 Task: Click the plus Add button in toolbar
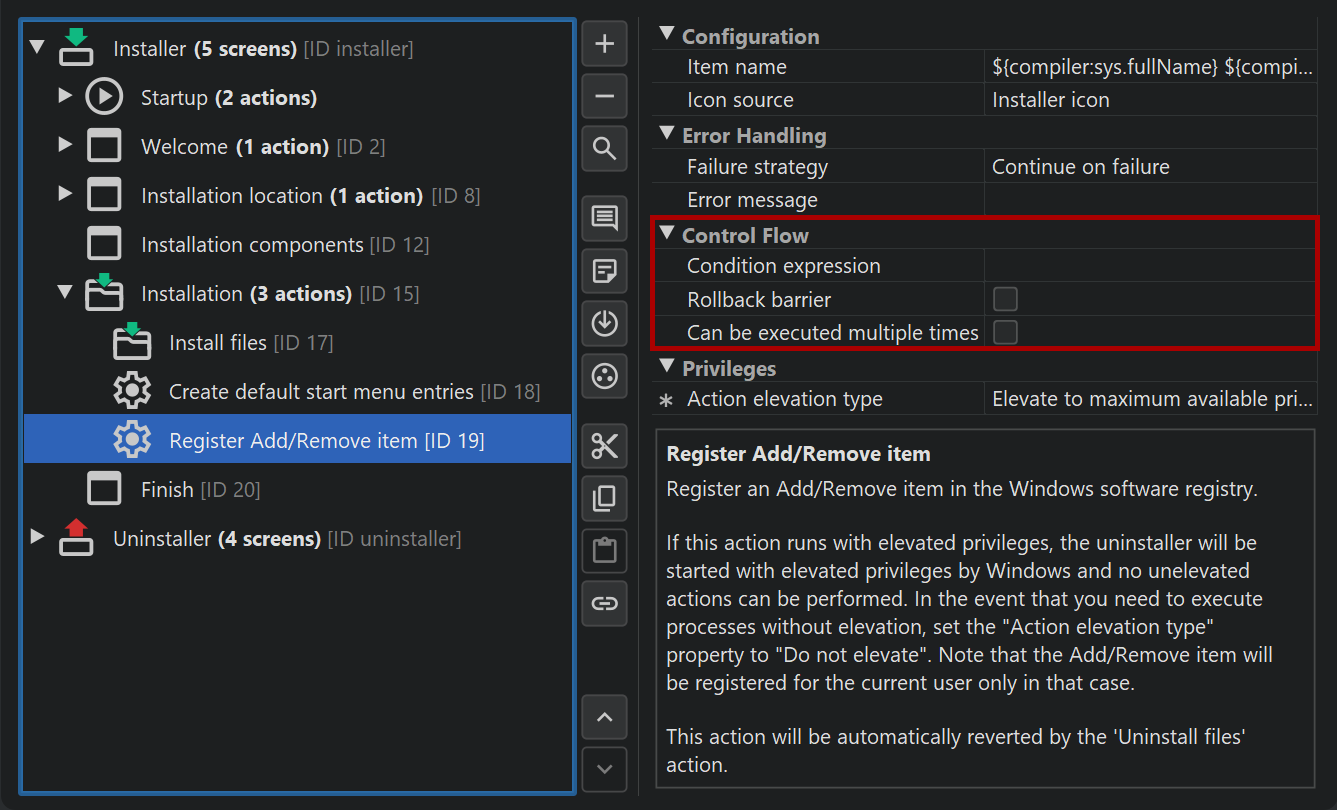(604, 44)
